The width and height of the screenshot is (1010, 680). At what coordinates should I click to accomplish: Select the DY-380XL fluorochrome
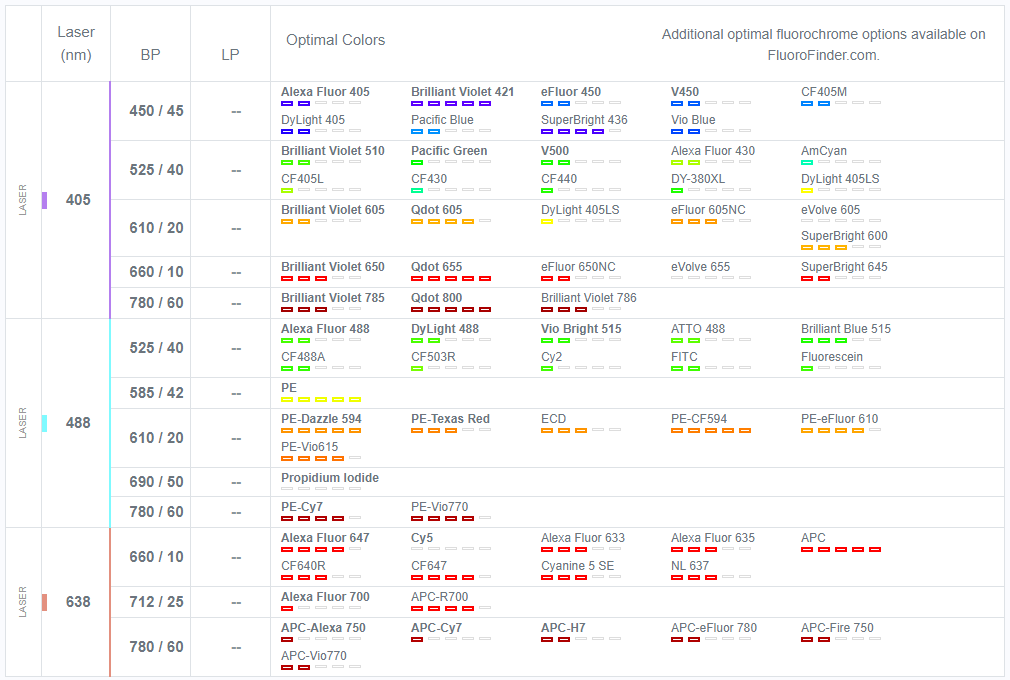tap(698, 179)
